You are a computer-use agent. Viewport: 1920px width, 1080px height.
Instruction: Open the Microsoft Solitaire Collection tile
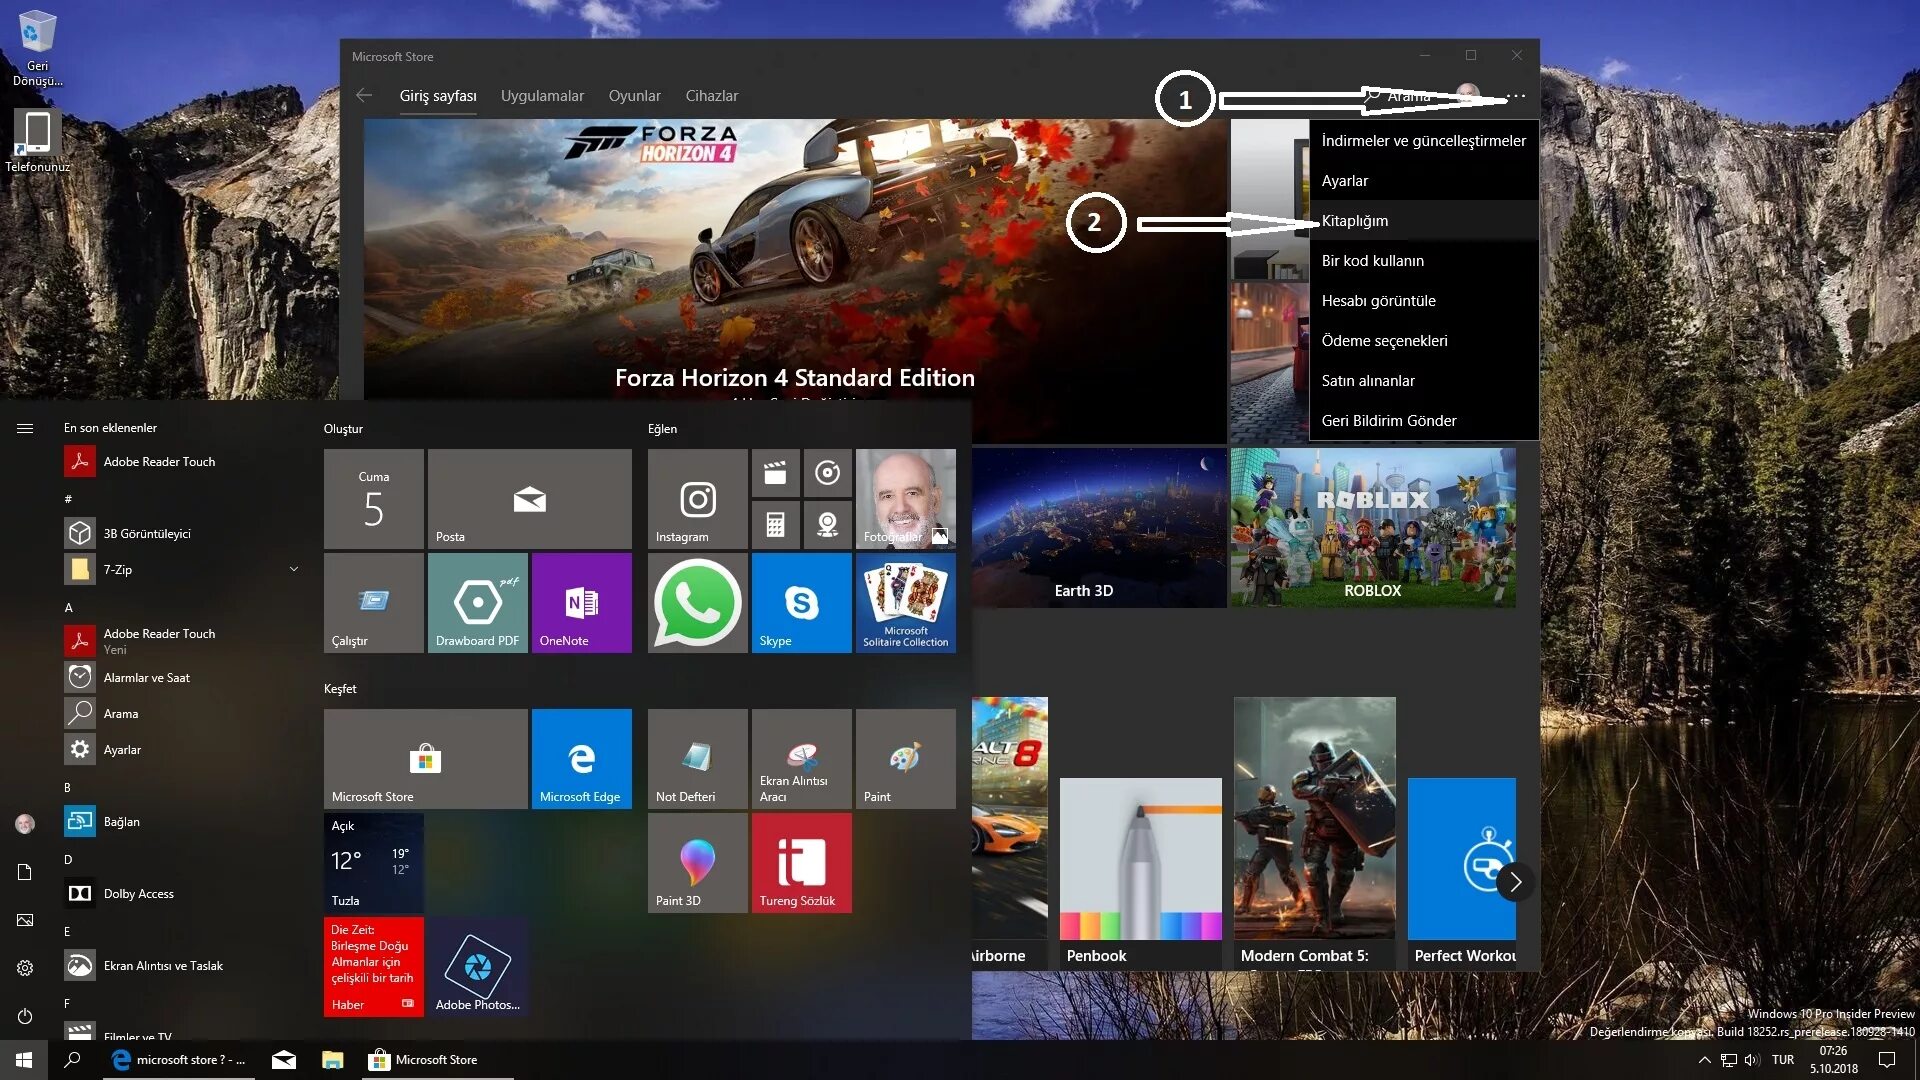click(905, 603)
